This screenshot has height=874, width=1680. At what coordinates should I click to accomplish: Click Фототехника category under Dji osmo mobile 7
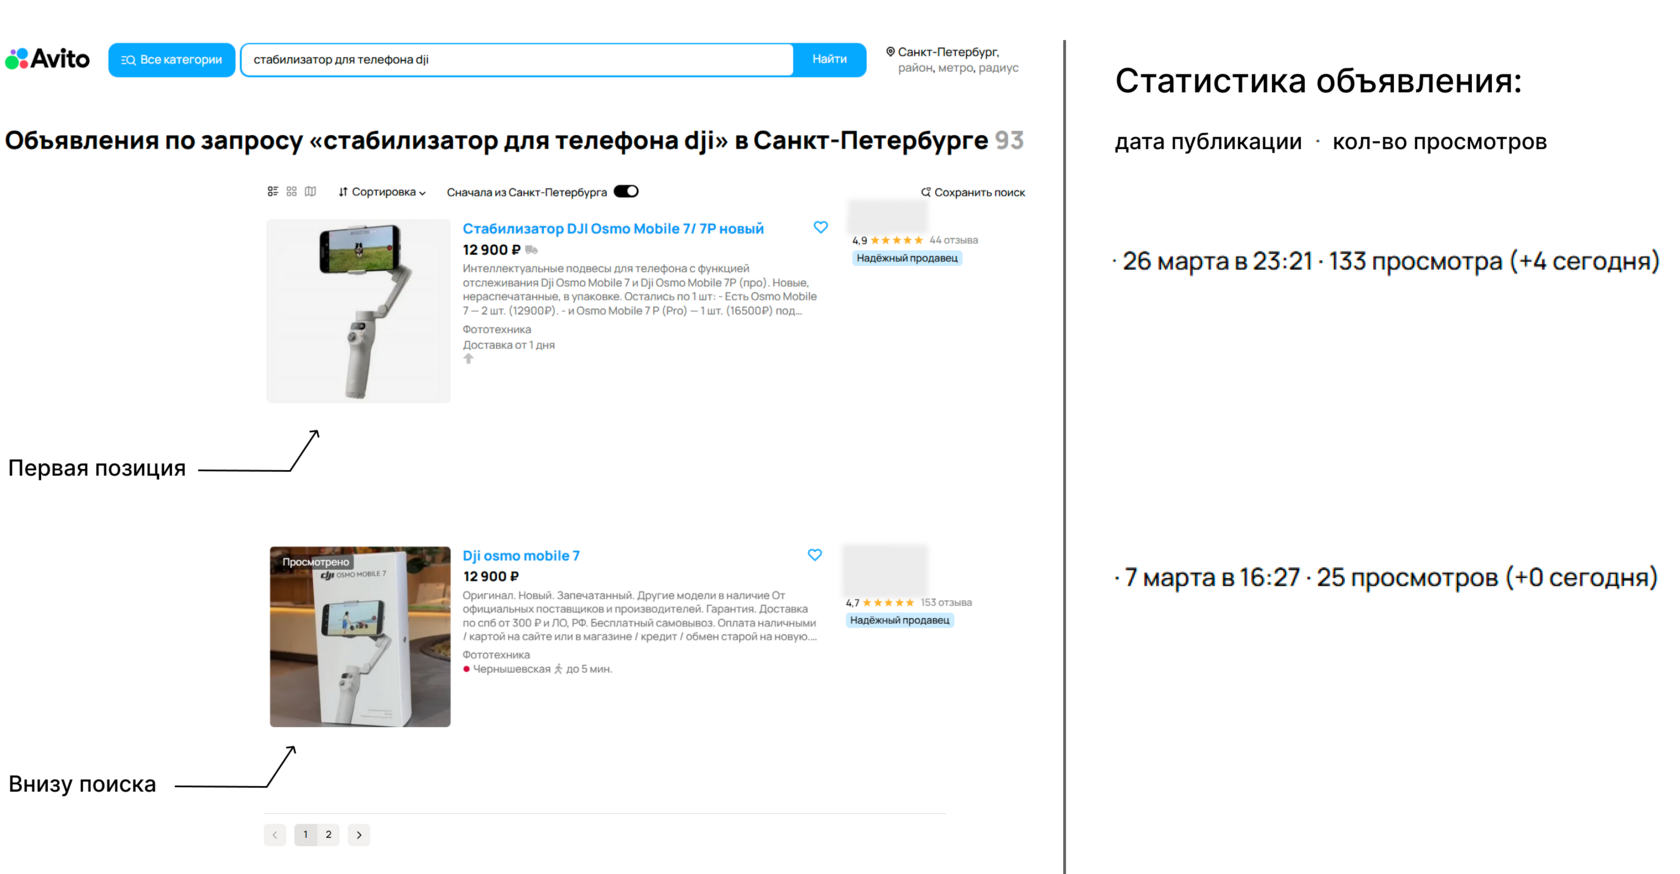click(496, 655)
